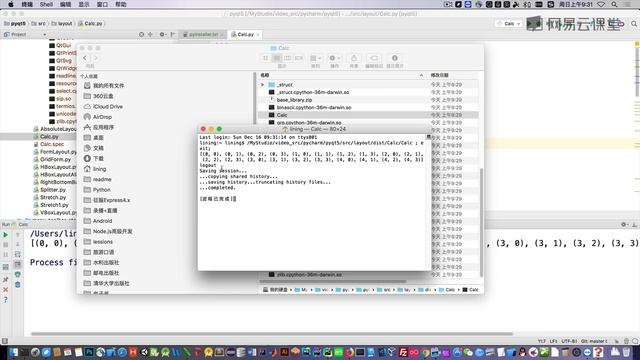
Task: Expand the _struct folder in Finder
Action: (263, 84)
